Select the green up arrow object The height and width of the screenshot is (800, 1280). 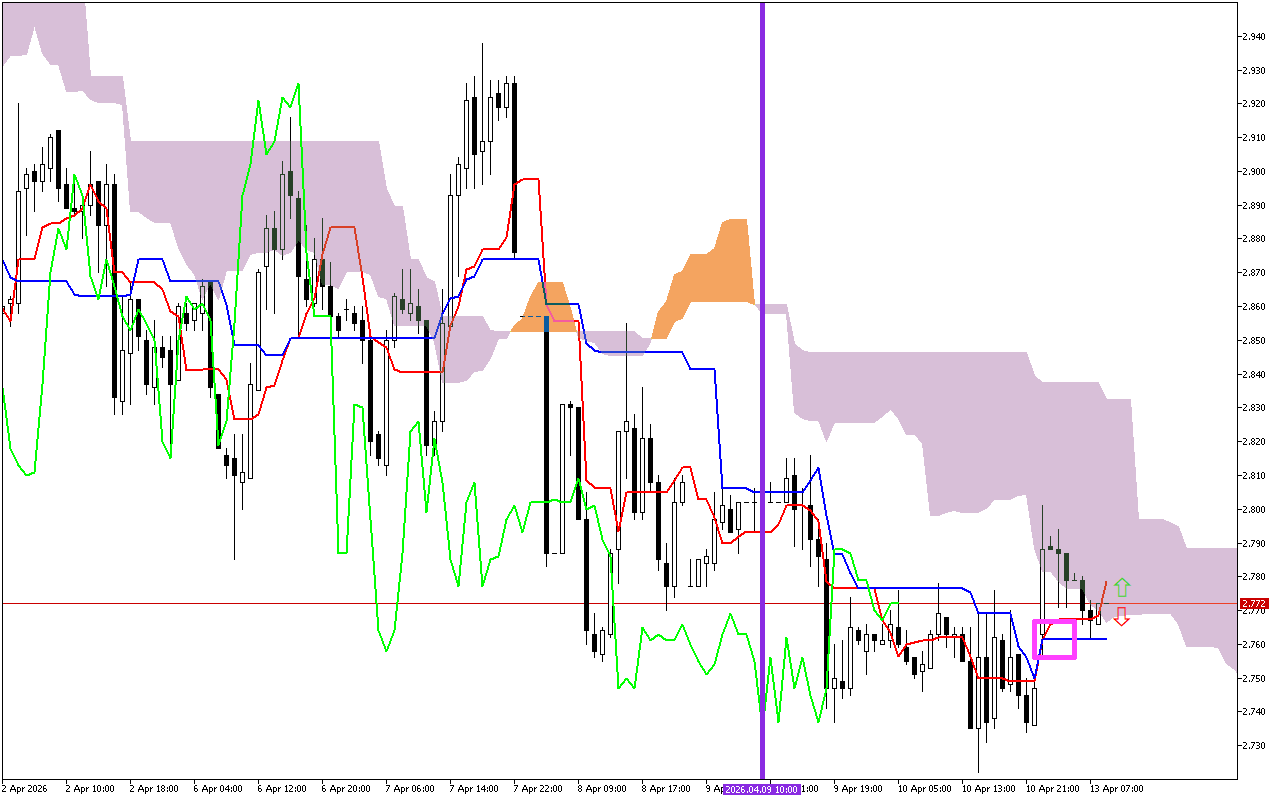(1122, 585)
